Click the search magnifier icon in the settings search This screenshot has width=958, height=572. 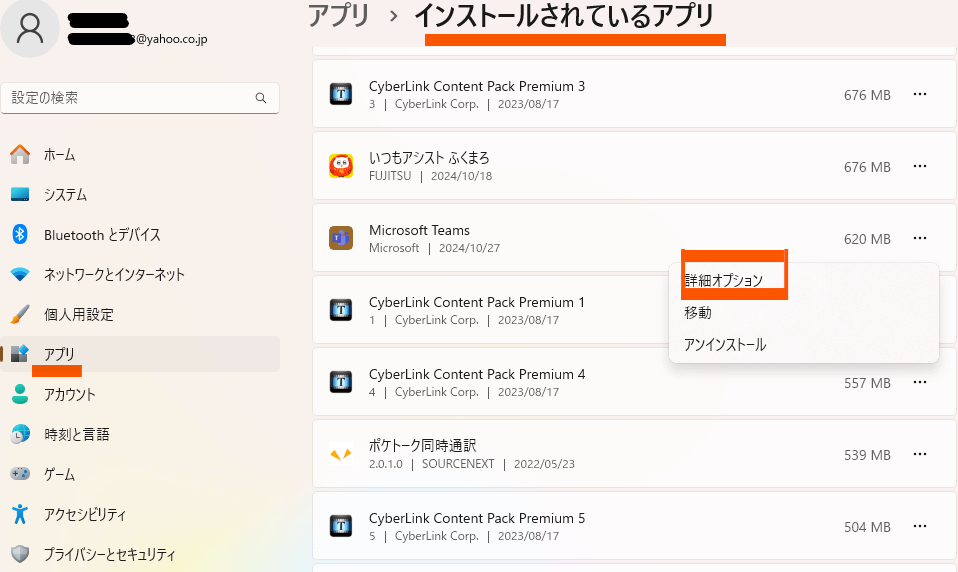coord(261,98)
